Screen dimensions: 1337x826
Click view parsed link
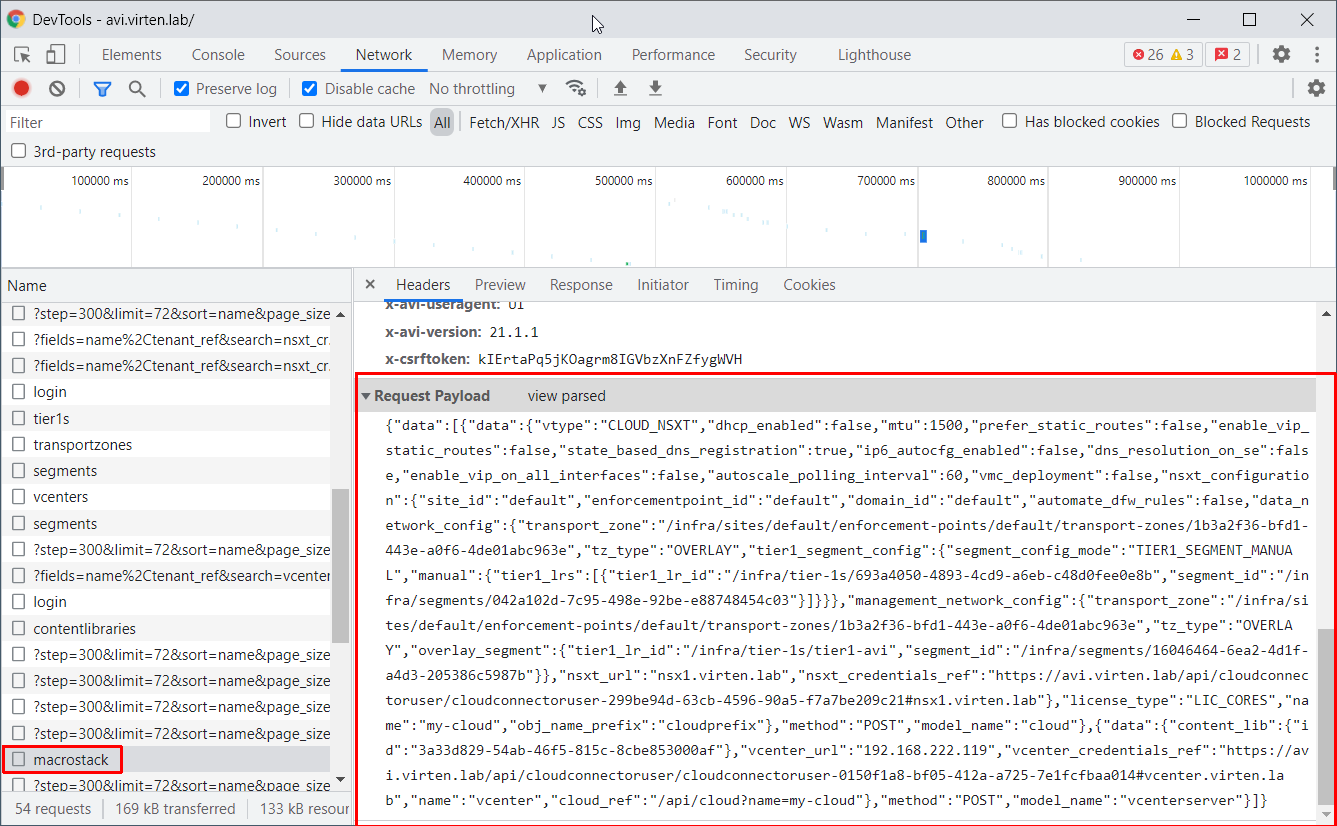(x=566, y=396)
